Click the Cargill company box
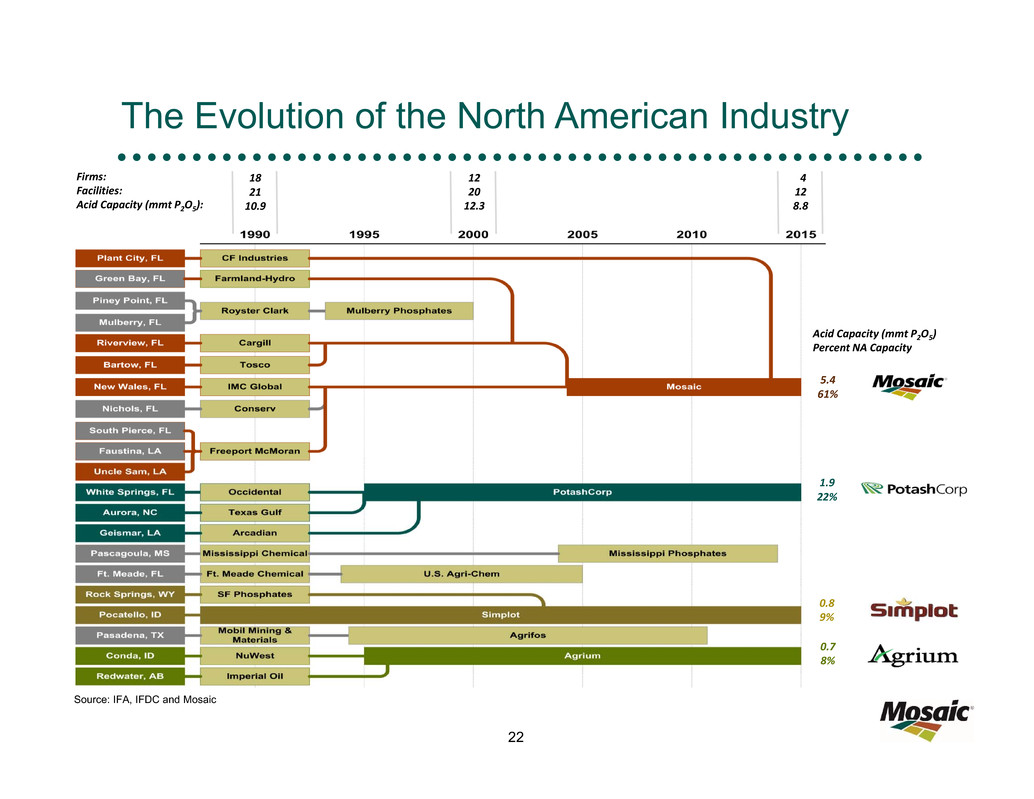Screen dimensions: 1034x799 pos(255,343)
